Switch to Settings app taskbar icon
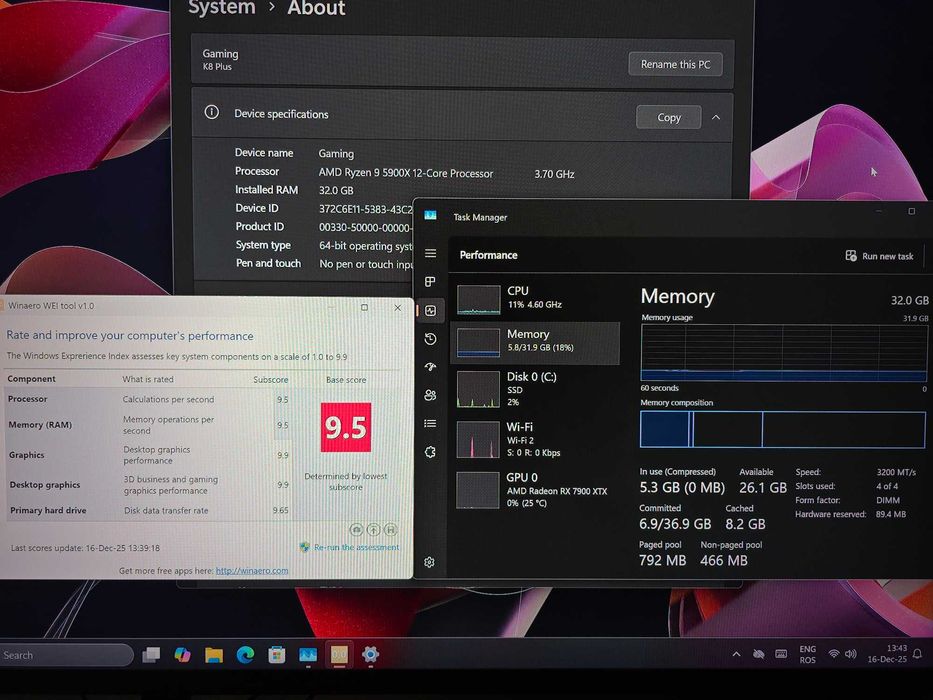Viewport: 933px width, 700px height. click(370, 655)
